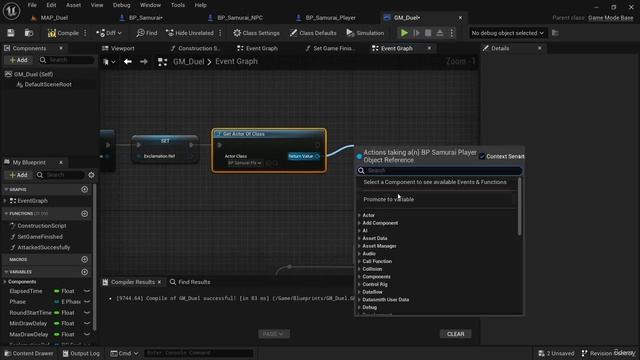This screenshot has width=640, height=360.
Task: Click the Advance single frame icon
Action: pyautogui.click(x=416, y=33)
